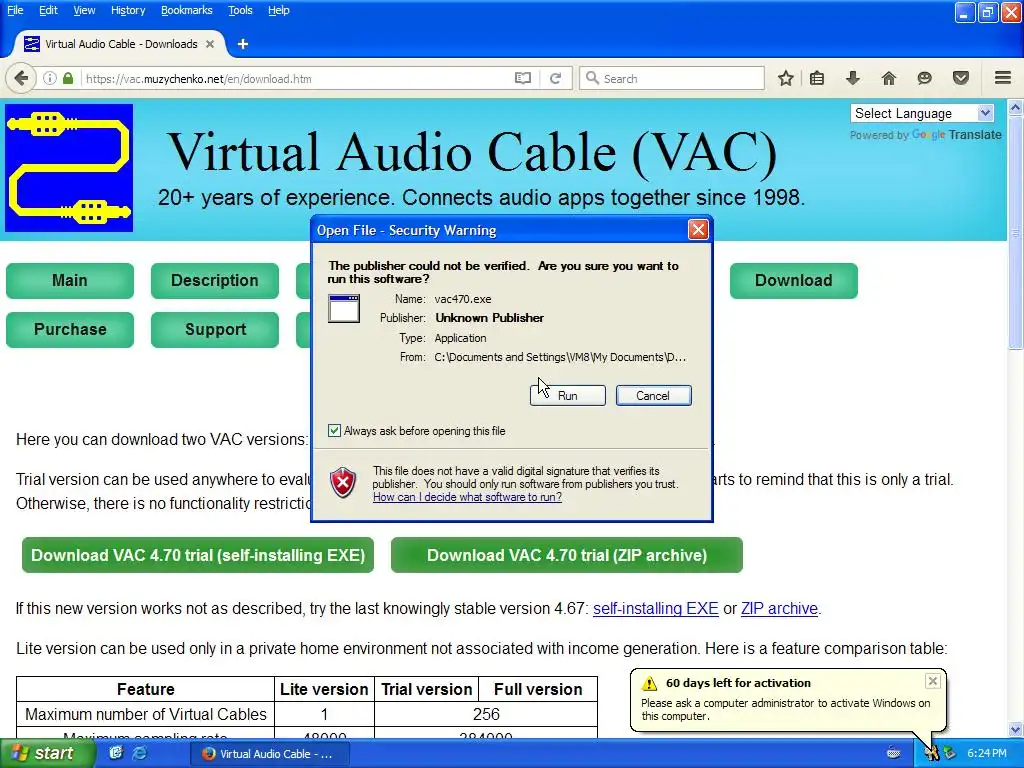This screenshot has height=768, width=1024.
Task: Close the Security Warning dialog
Action: click(x=698, y=230)
